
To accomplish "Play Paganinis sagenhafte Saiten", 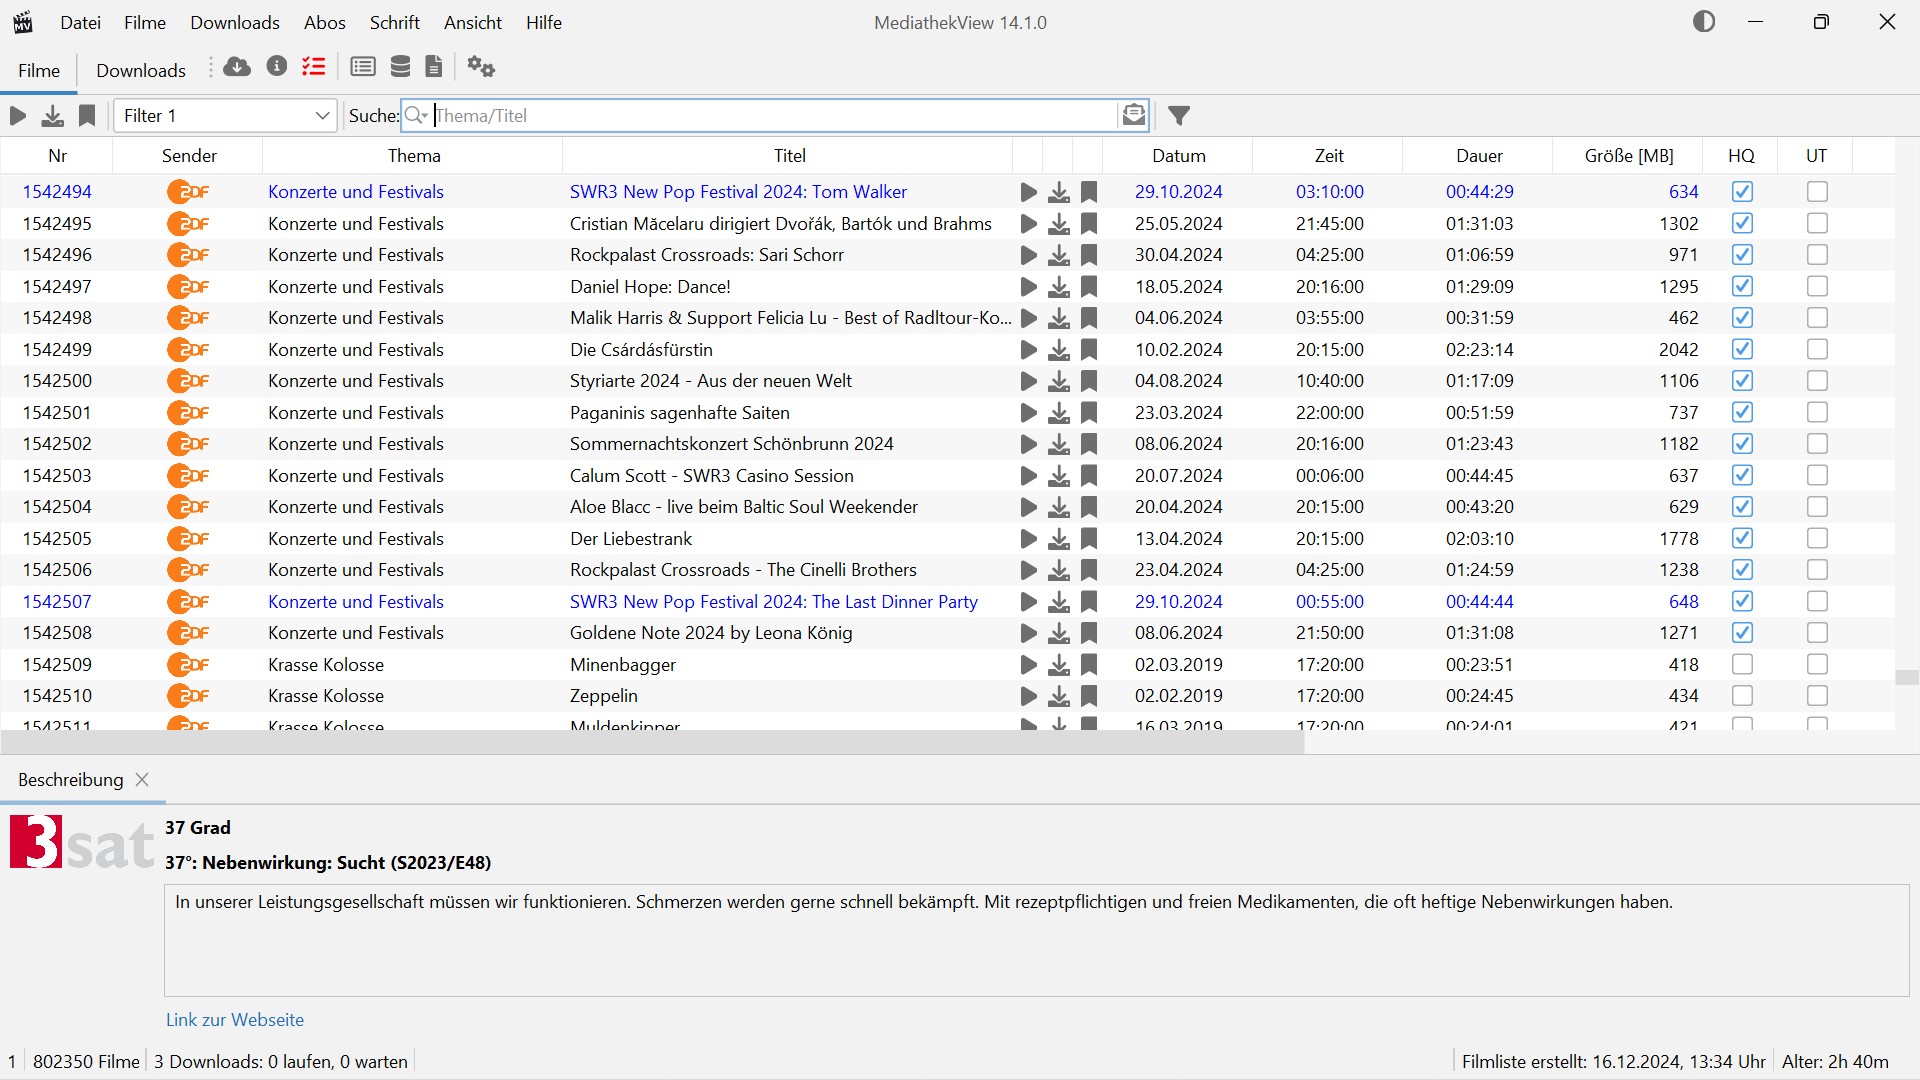I will pyautogui.click(x=1028, y=413).
